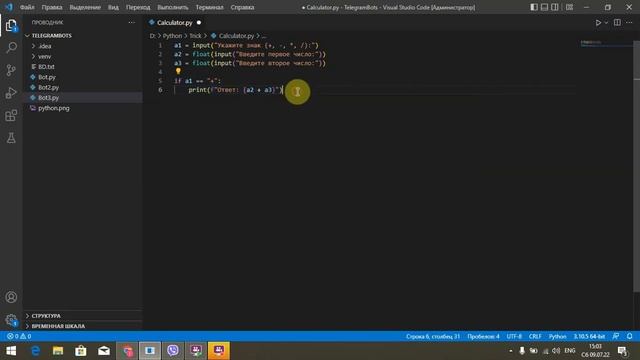The image size is (640, 360).
Task: Toggle the secondary side bar layout
Action: pos(555,7)
